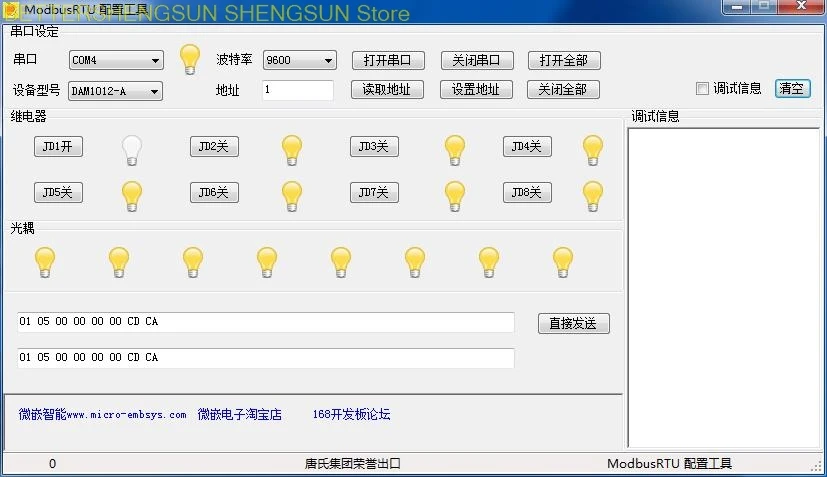The width and height of the screenshot is (827, 477).
Task: Click the first 光耦 bulb indicator
Action: pyautogui.click(x=45, y=262)
